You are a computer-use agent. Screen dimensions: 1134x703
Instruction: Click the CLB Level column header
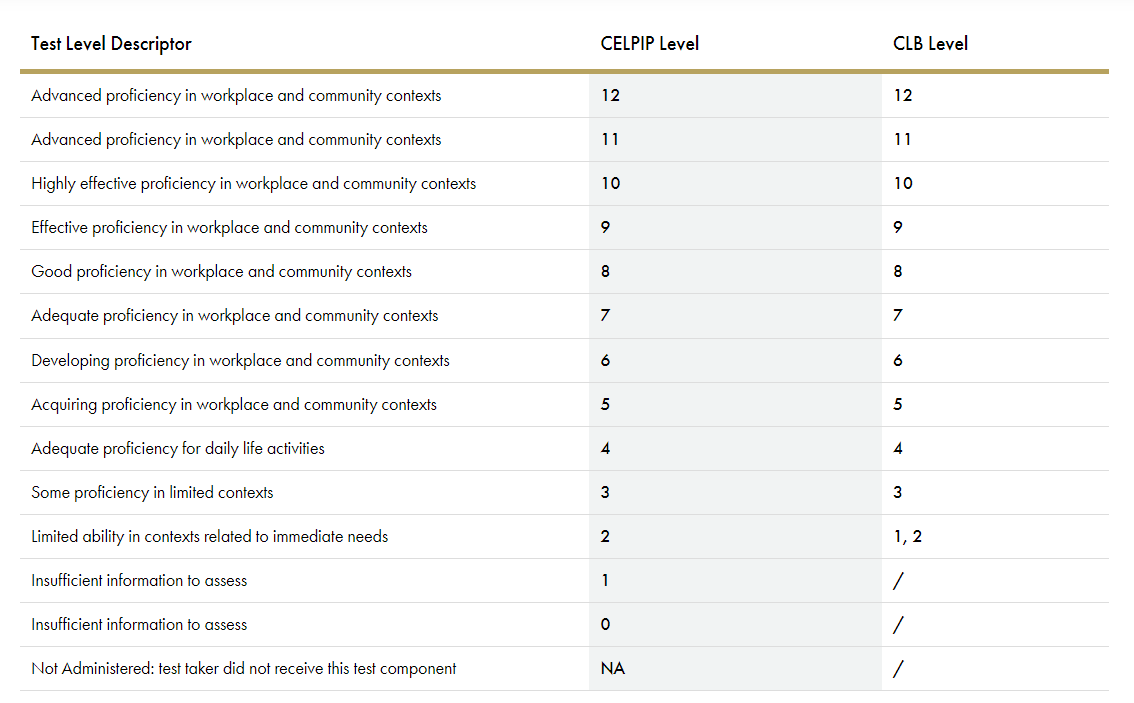tap(930, 44)
